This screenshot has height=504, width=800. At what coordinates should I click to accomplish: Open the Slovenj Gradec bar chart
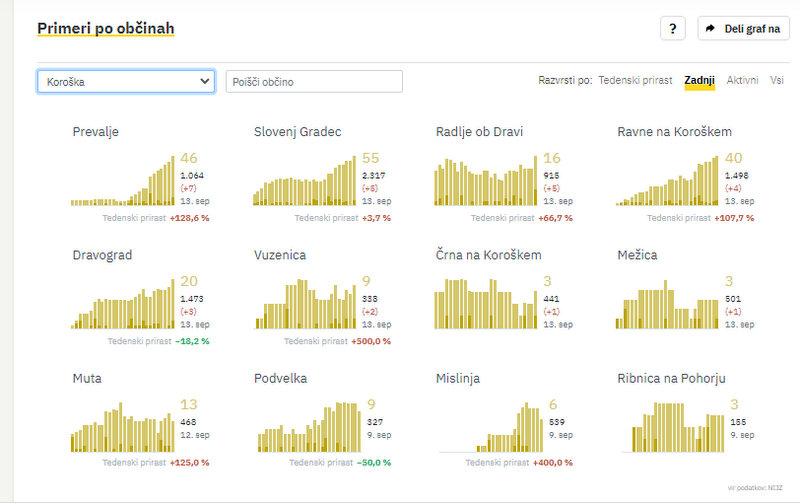pyautogui.click(x=304, y=181)
